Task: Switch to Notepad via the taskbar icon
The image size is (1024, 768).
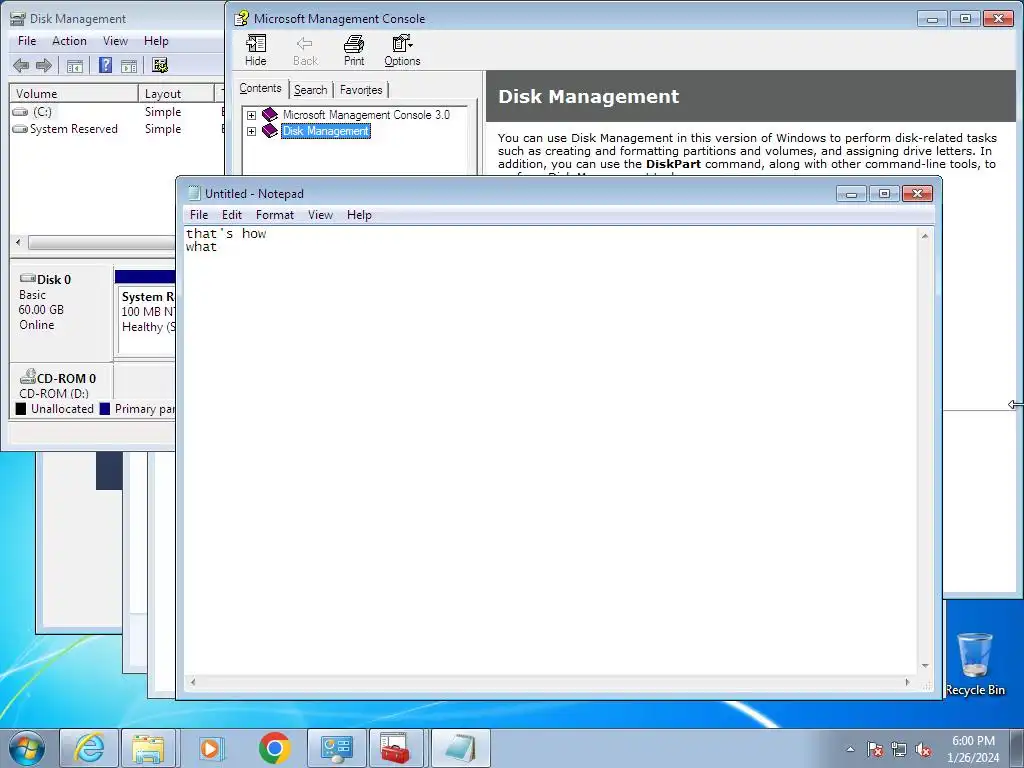Action: pos(460,748)
